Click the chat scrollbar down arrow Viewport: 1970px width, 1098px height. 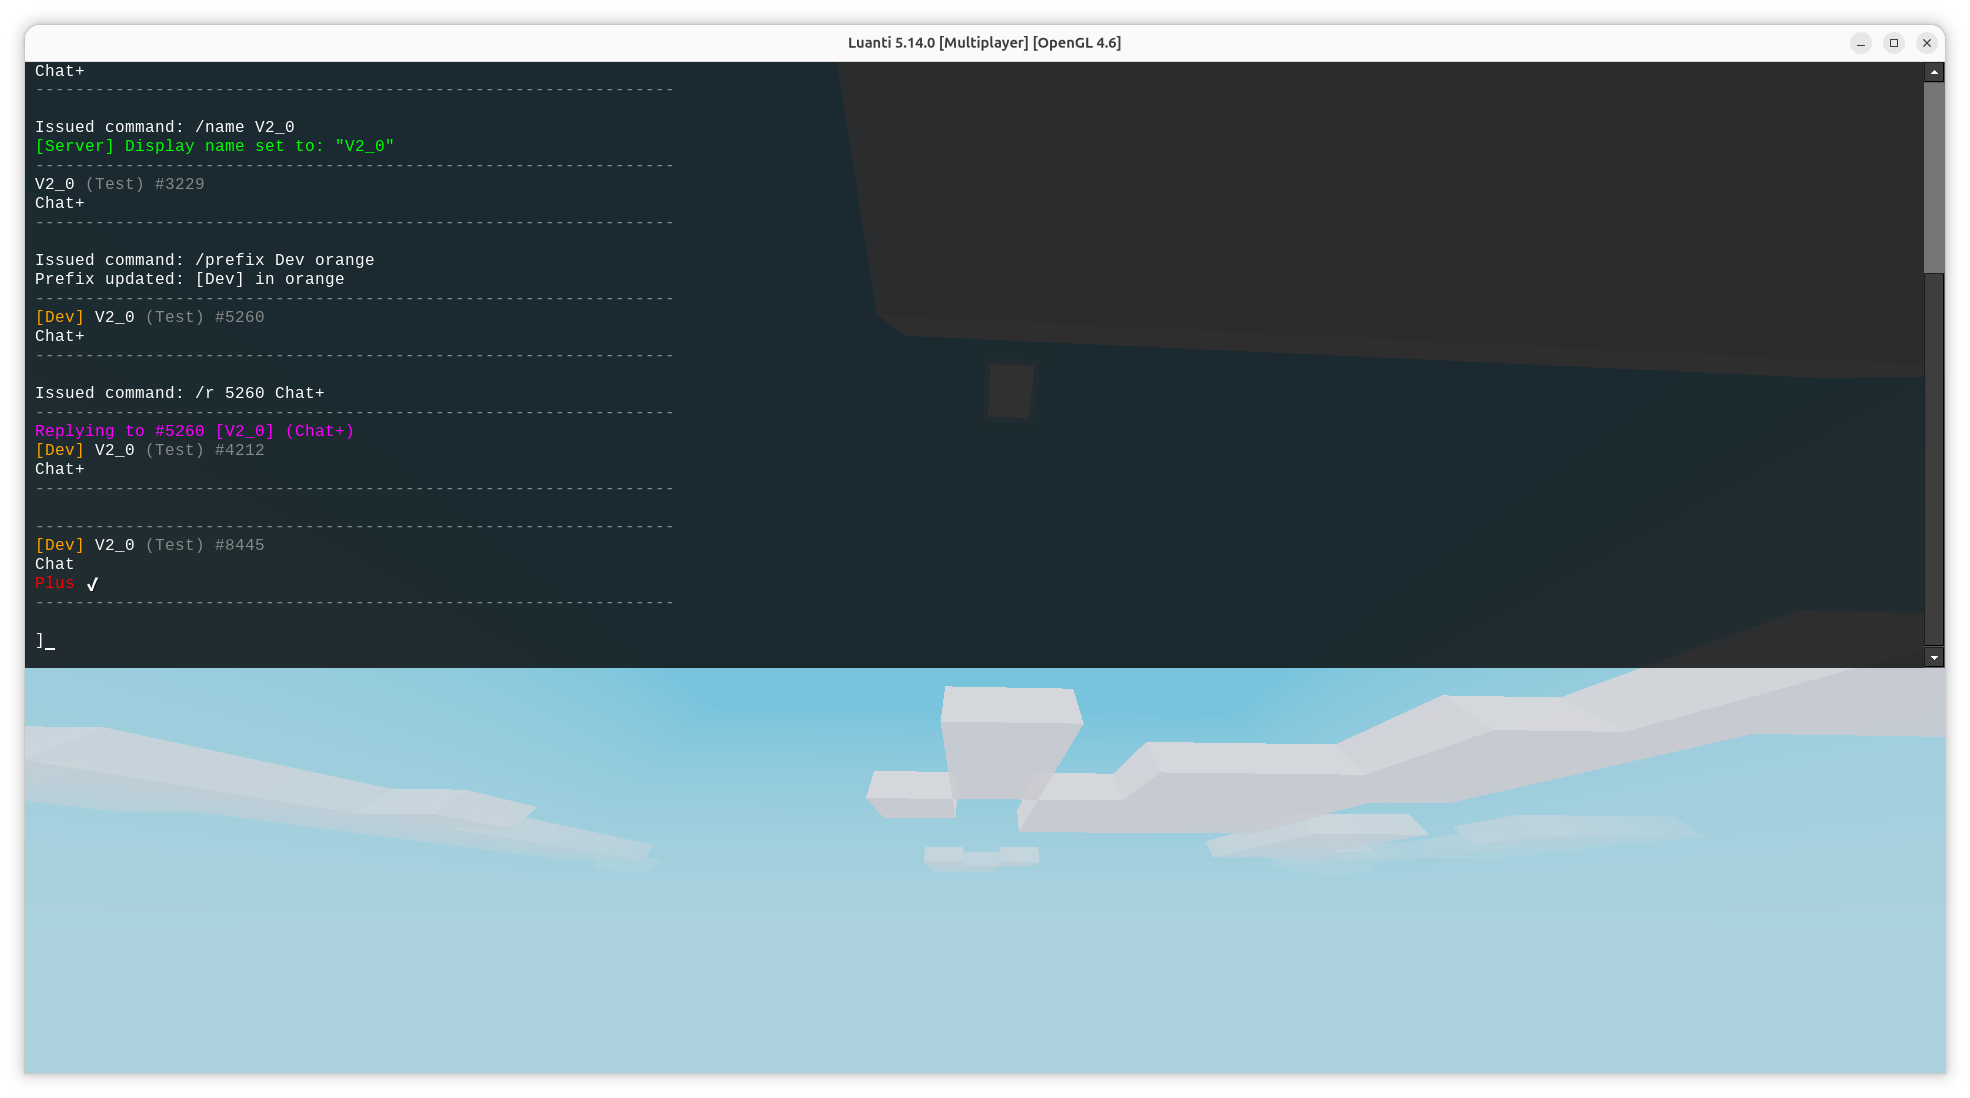1934,658
